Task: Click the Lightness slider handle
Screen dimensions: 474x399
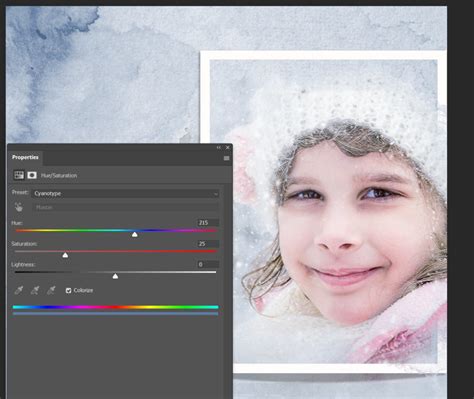Action: point(115,276)
